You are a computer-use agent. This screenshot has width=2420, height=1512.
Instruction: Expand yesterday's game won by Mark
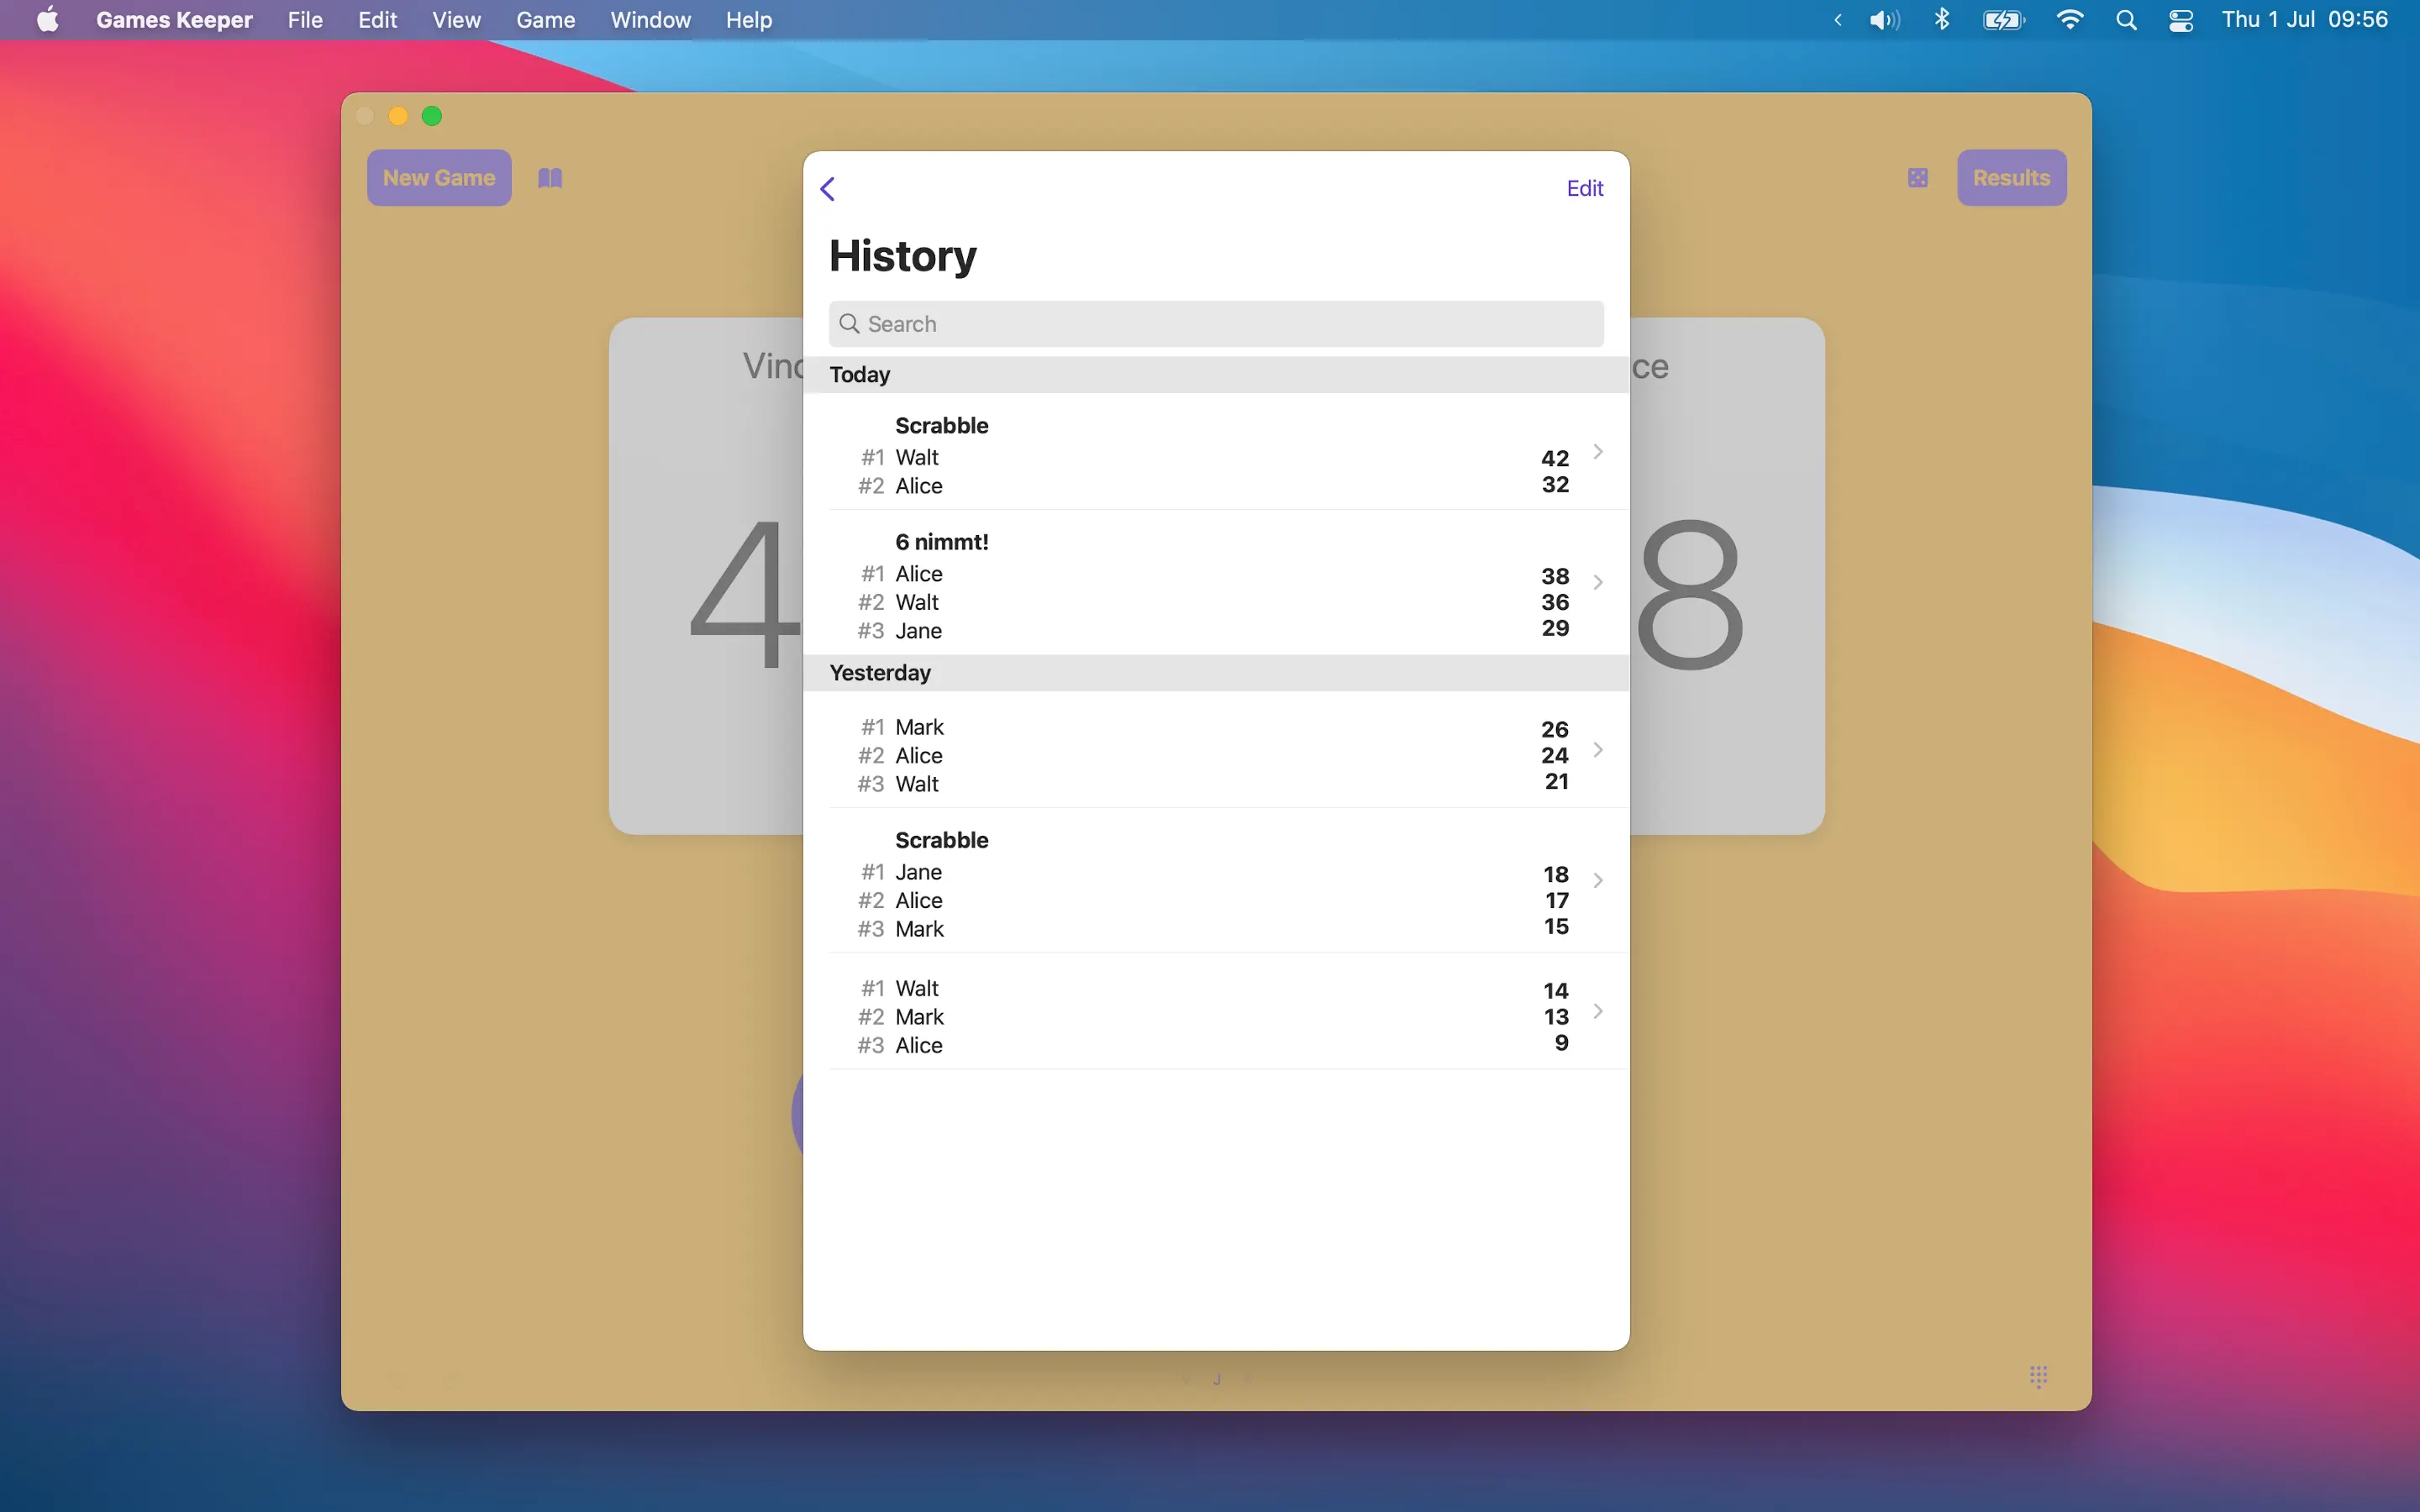(x=1215, y=752)
